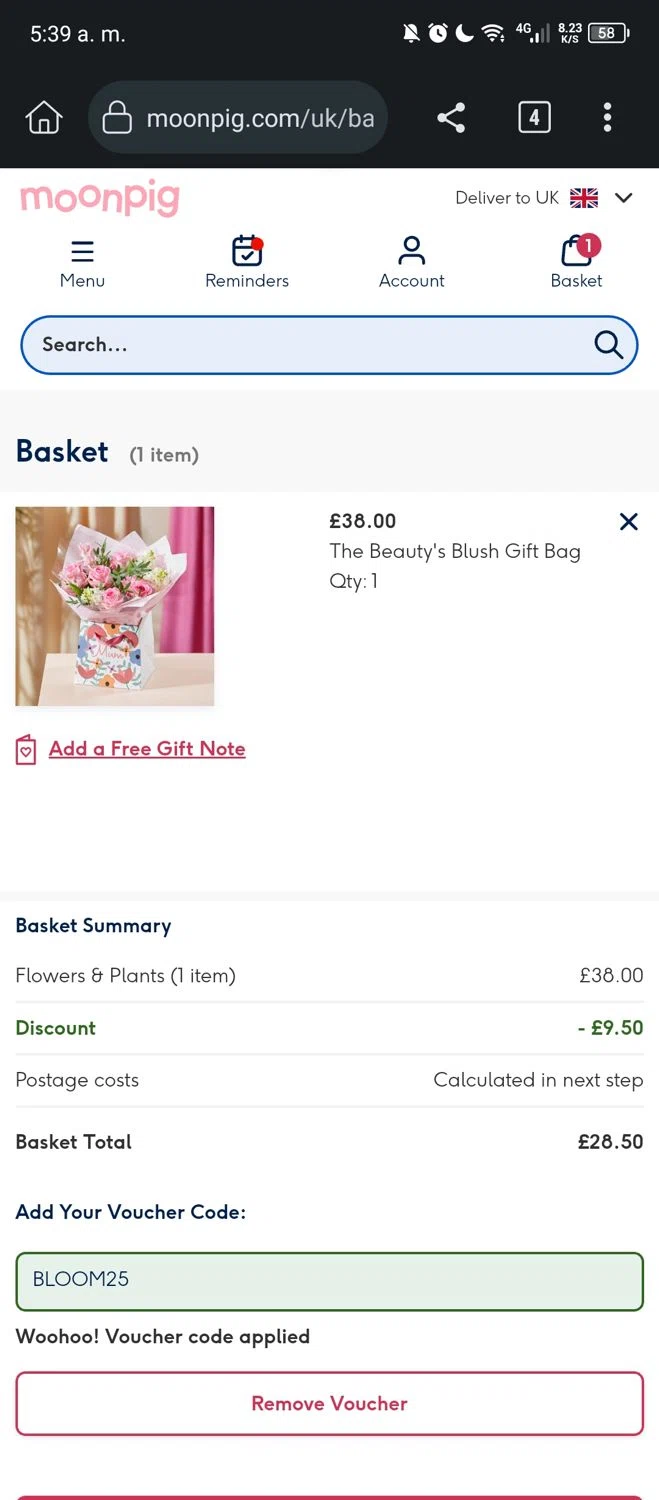
Task: Tap the search magnifier icon
Action: tap(608, 344)
